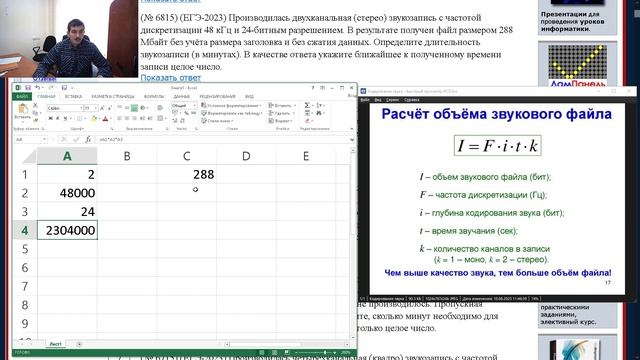Image resolution: width=640 pixels, height=360 pixels.
Task: Select cell A2 containing 48000
Action: [67, 193]
